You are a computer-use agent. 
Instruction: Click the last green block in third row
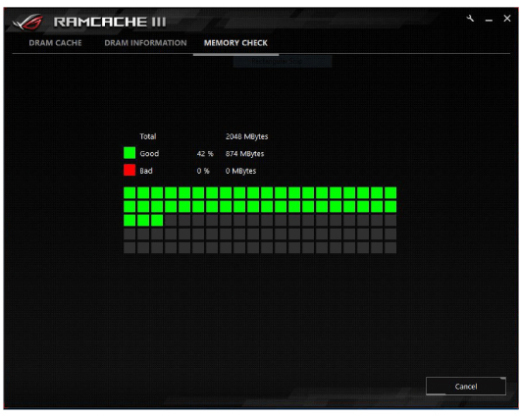tap(157, 220)
